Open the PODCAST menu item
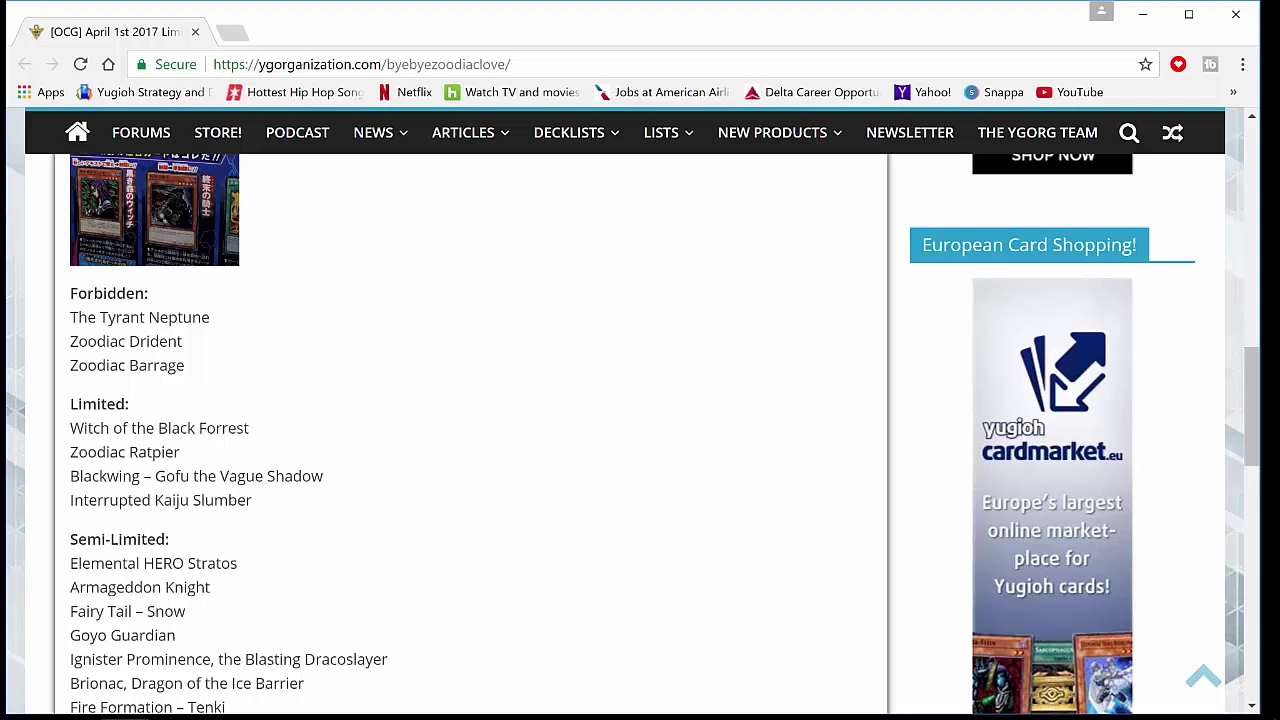This screenshot has width=1280, height=720. point(297,132)
